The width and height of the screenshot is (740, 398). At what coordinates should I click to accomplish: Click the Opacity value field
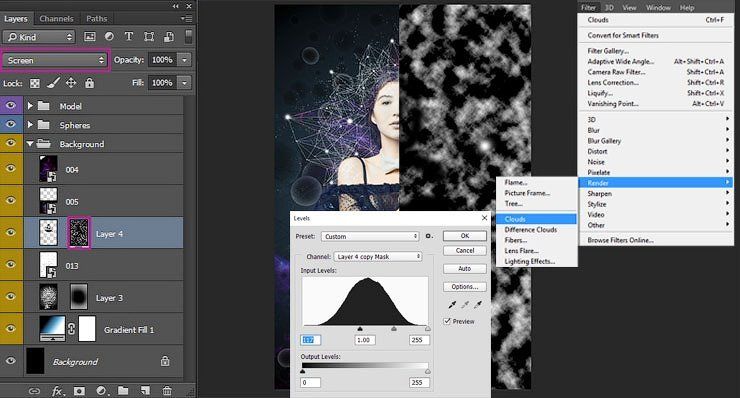(x=162, y=60)
